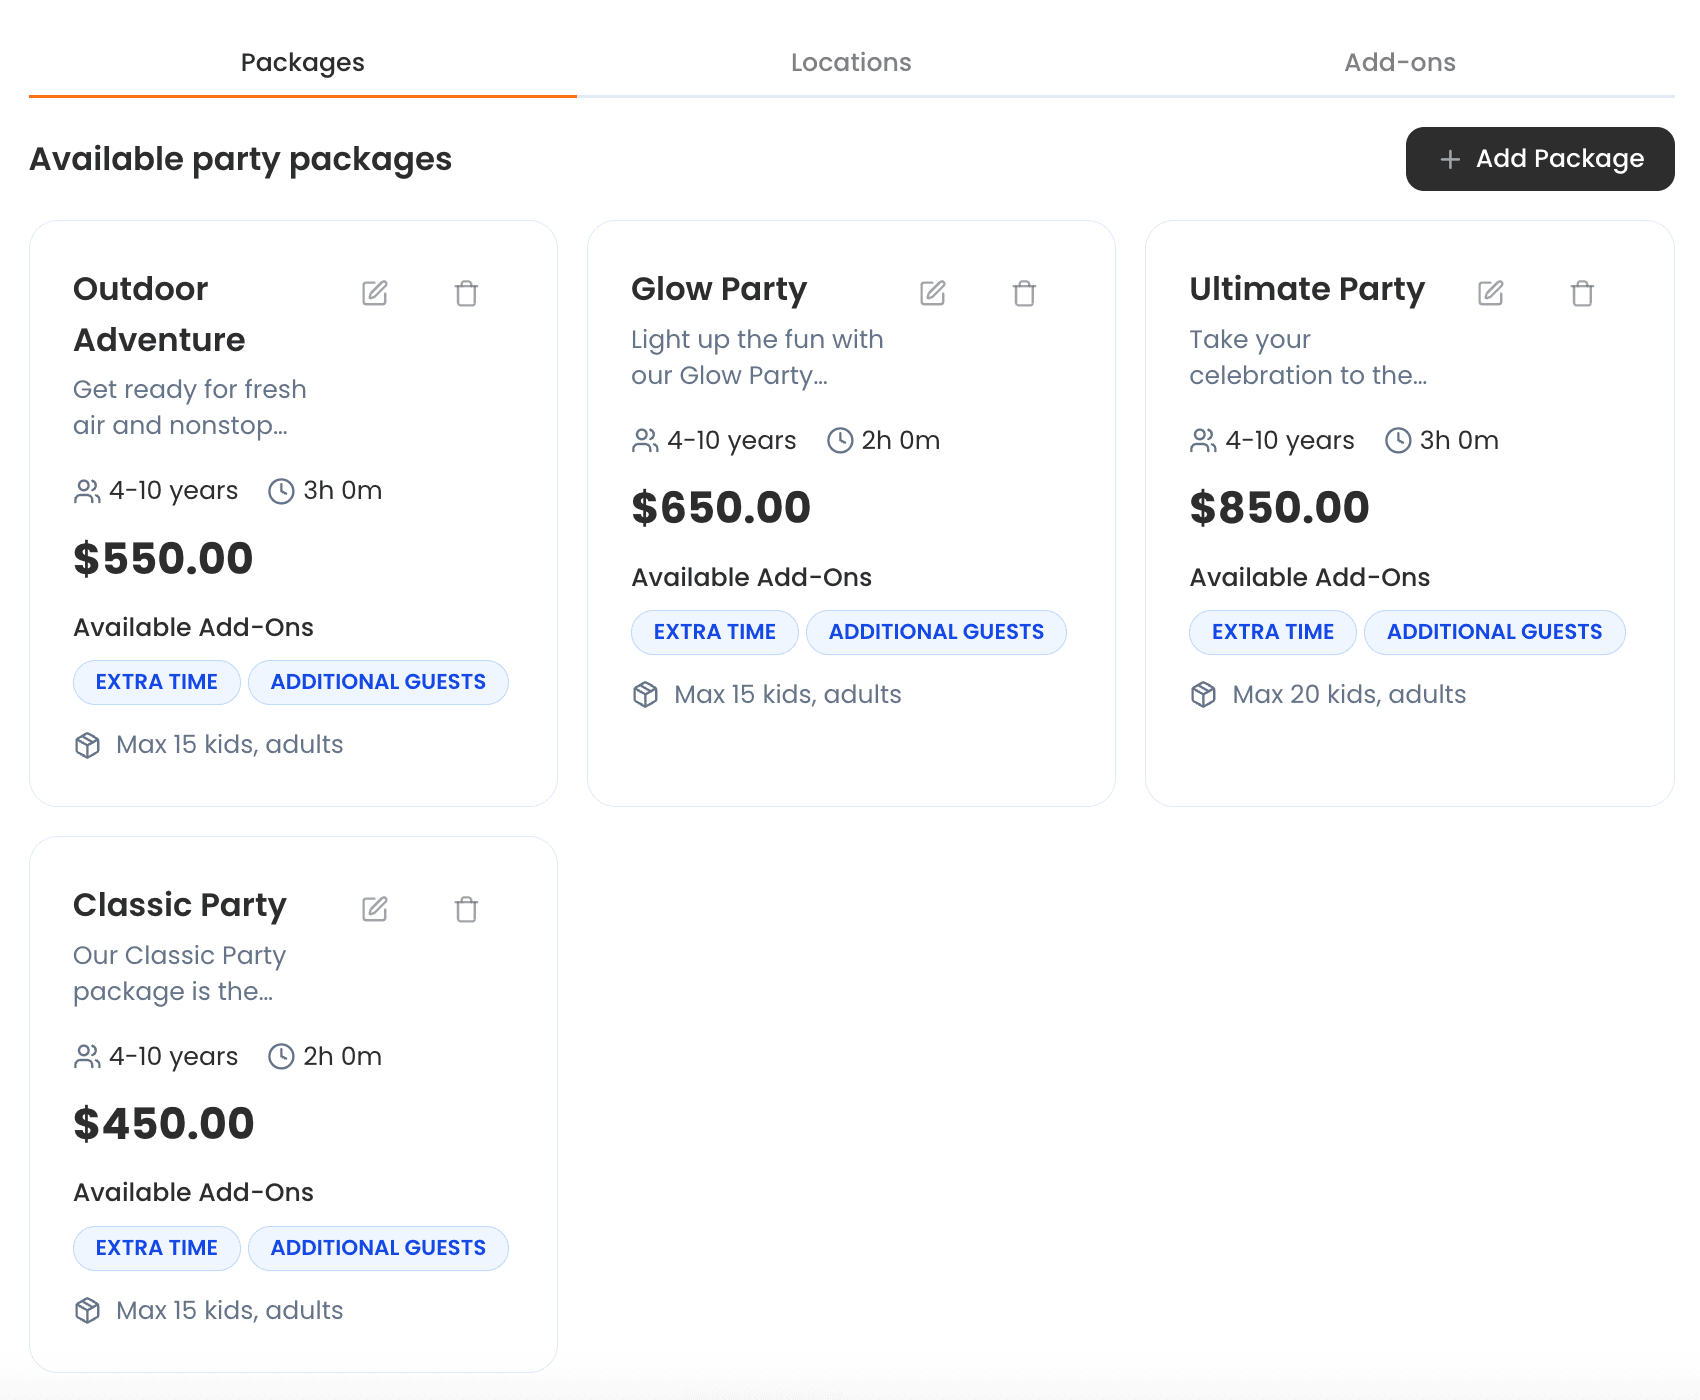Click the clock icon in Ultimate Party
Viewport: 1700px width, 1400px height.
click(1398, 441)
